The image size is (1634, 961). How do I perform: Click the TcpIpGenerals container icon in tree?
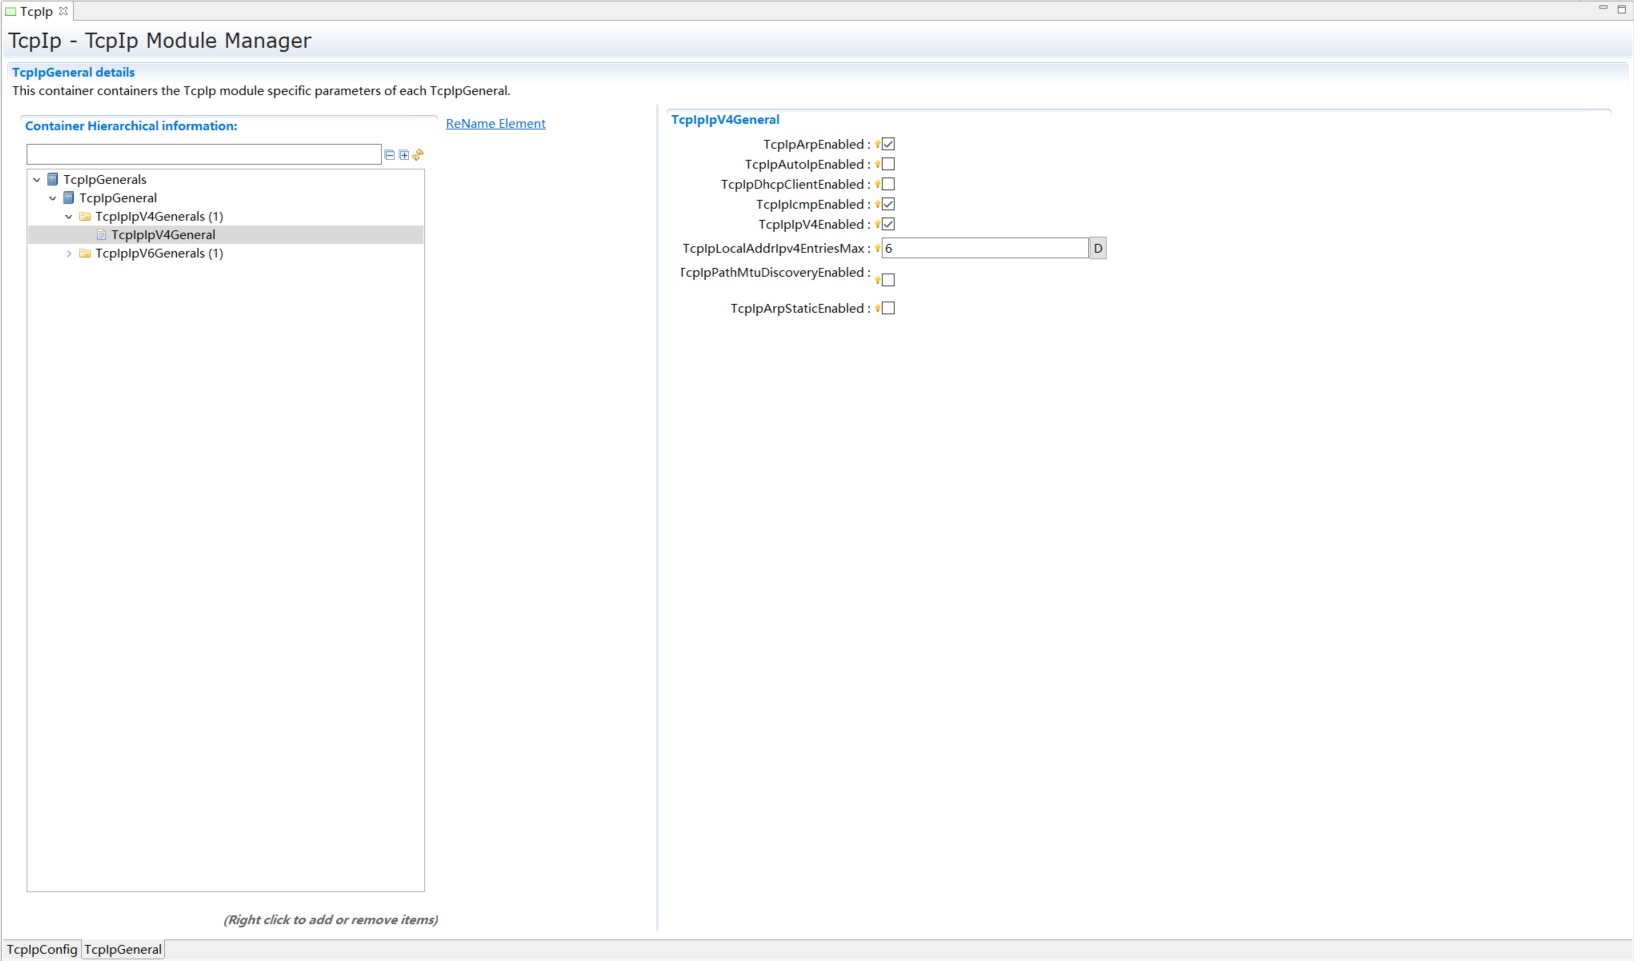[x=53, y=180]
